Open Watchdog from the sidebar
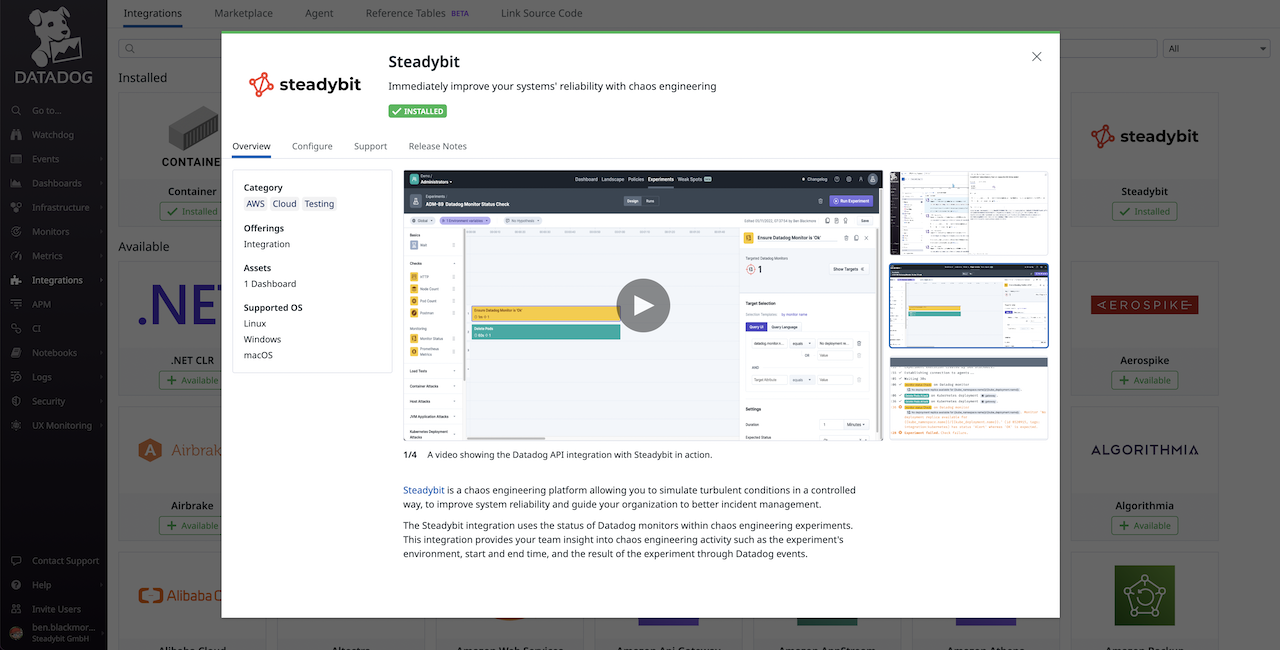Viewport: 1280px width, 650px height. coord(53,135)
